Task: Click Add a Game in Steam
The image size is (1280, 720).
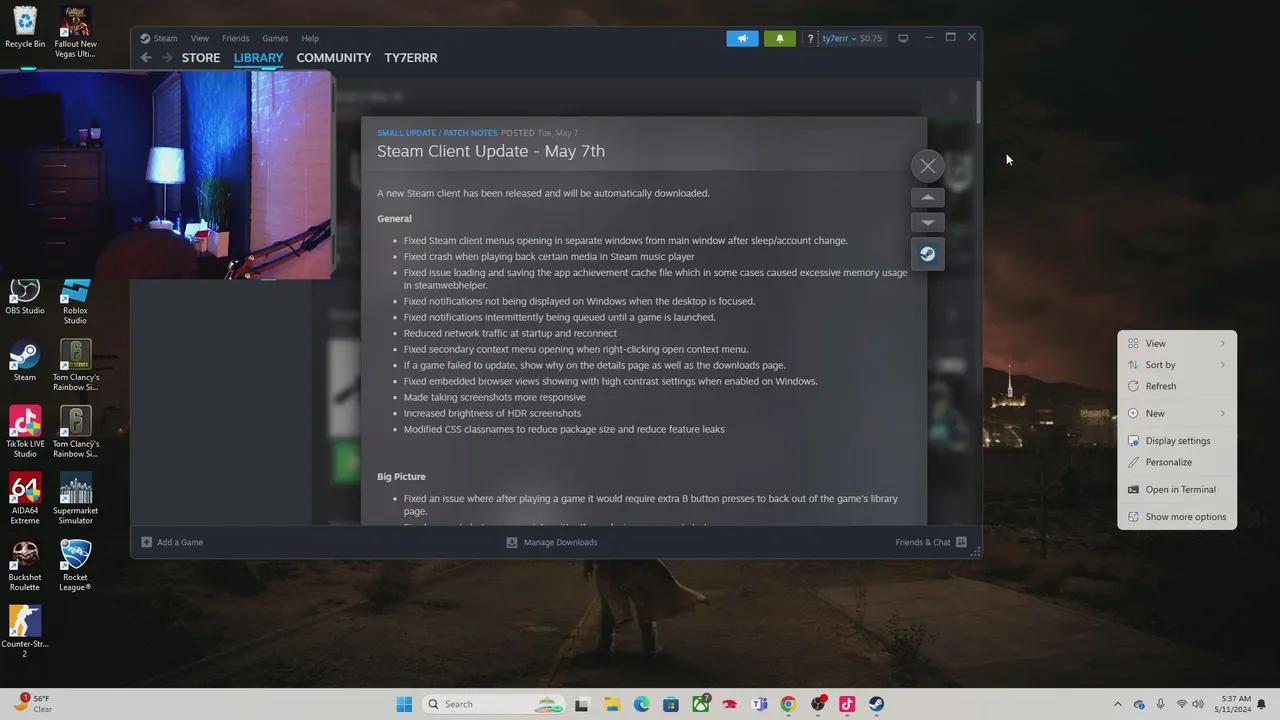Action: coord(172,542)
